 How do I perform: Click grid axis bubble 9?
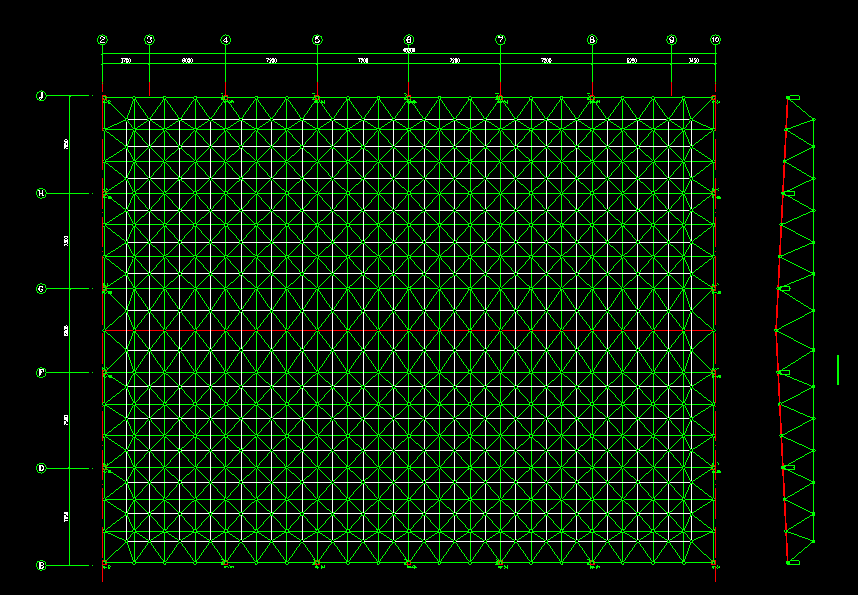click(x=671, y=40)
